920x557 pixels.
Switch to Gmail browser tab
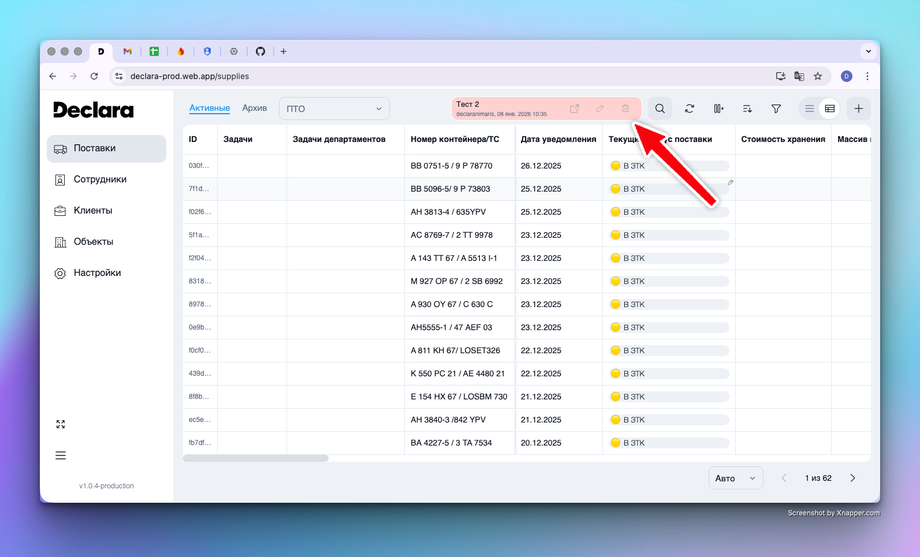(x=127, y=52)
